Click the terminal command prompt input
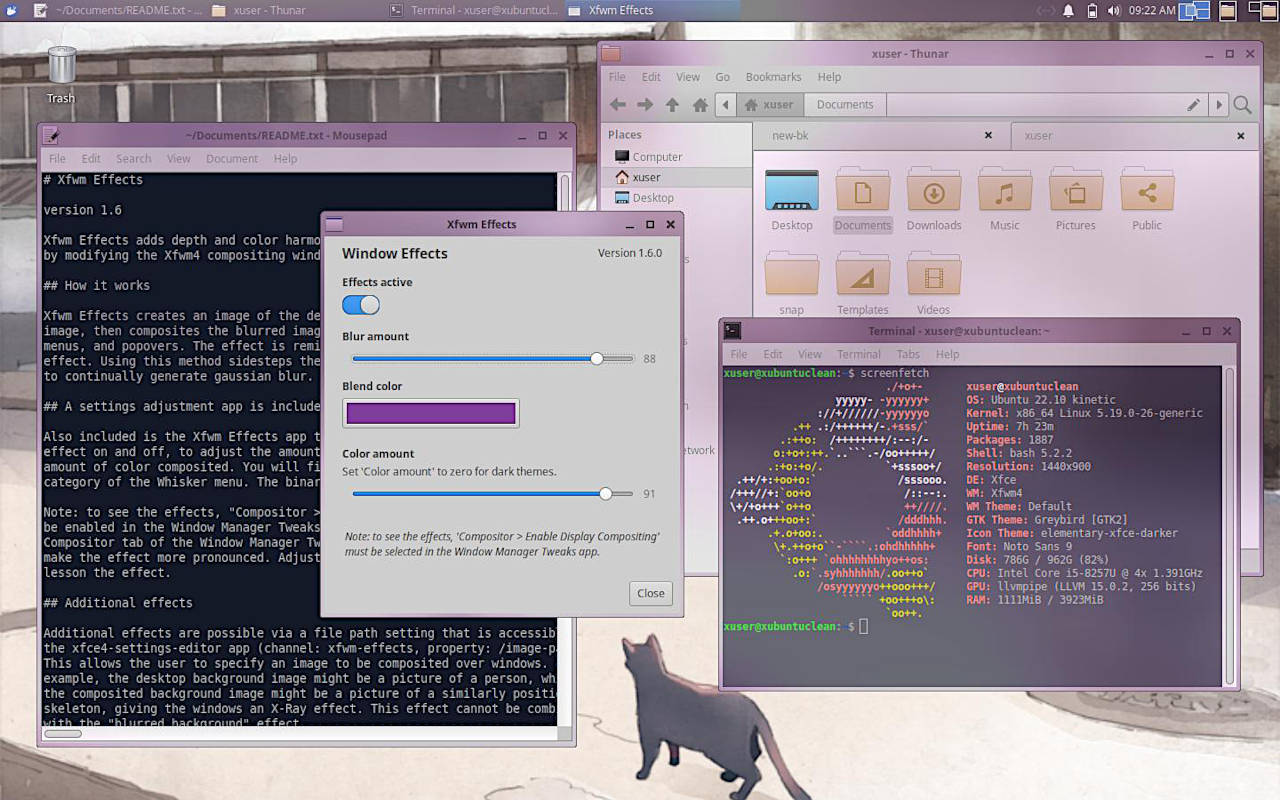Screen dimensions: 1280x800 tap(864, 626)
